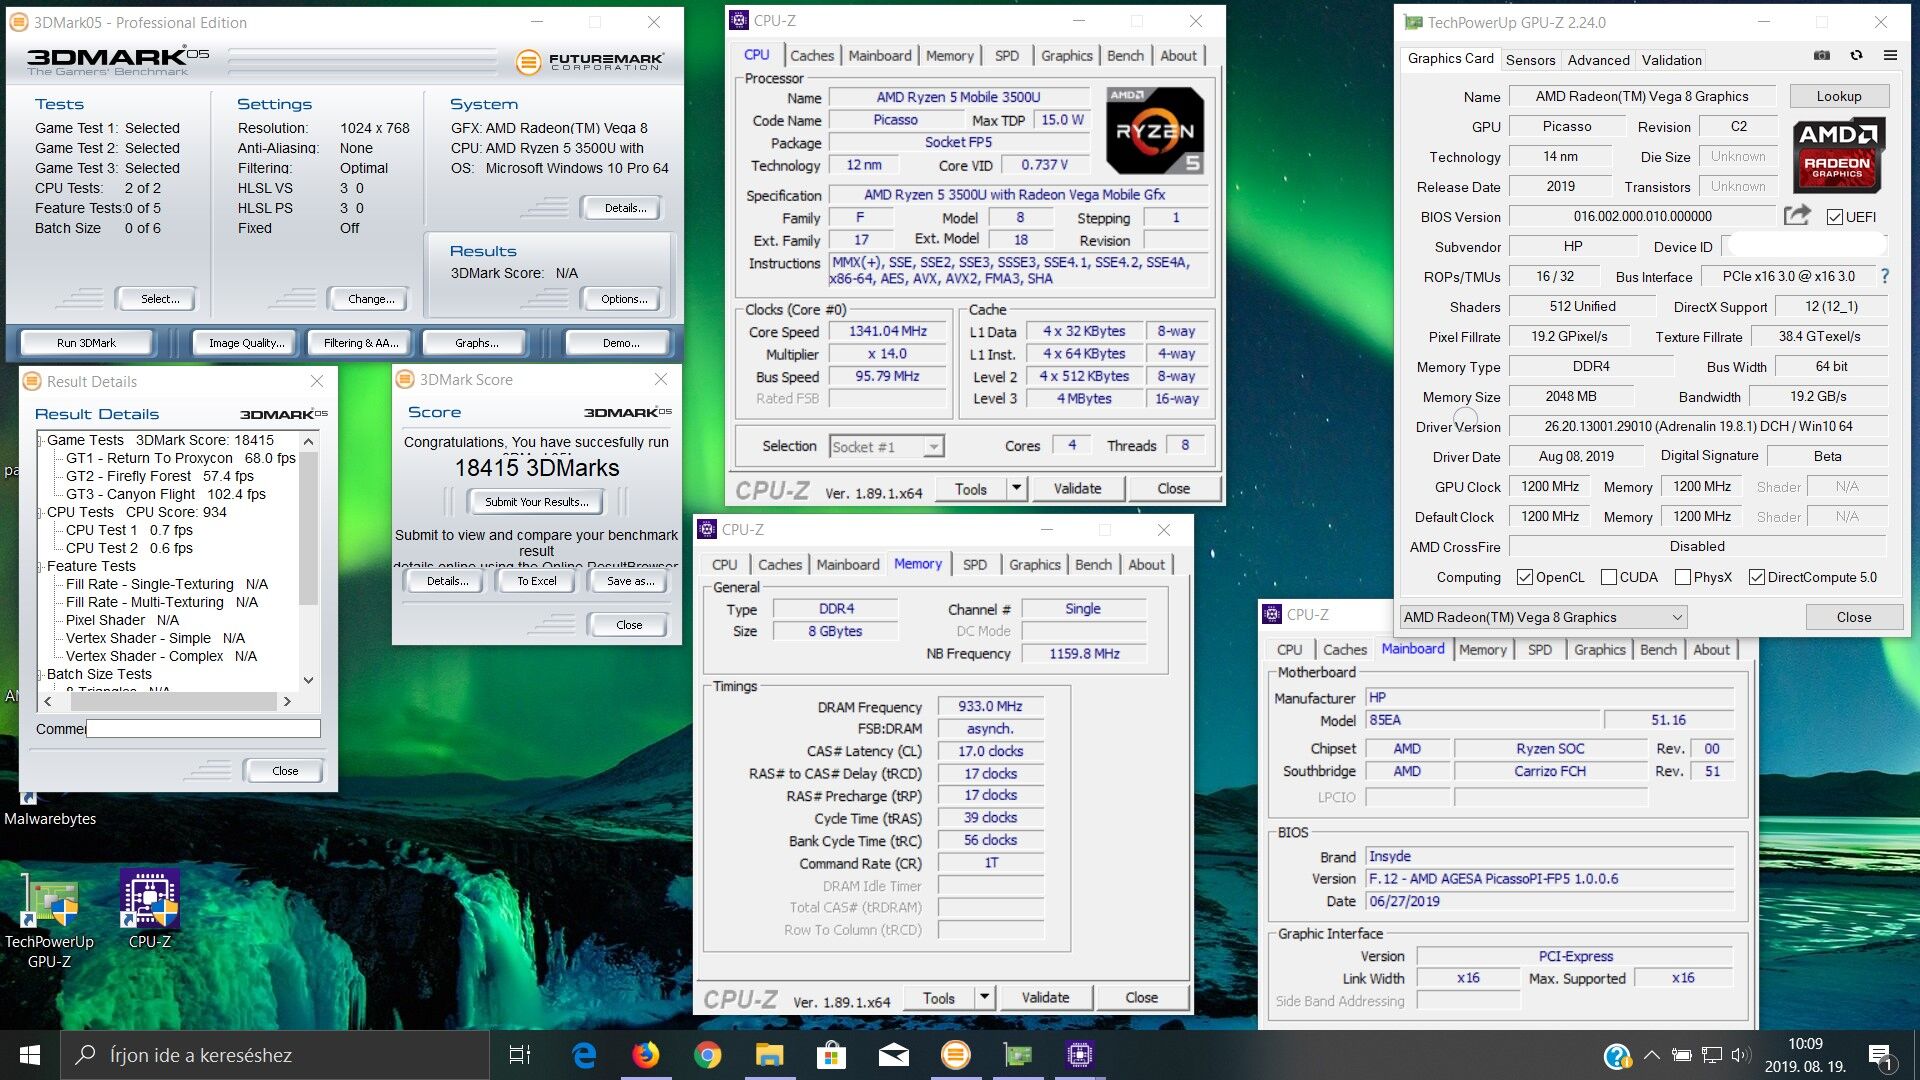Viewport: 1920px width, 1080px height.
Task: Open TechPowerUp GPU-Z desktop shortcut
Action: 49,920
